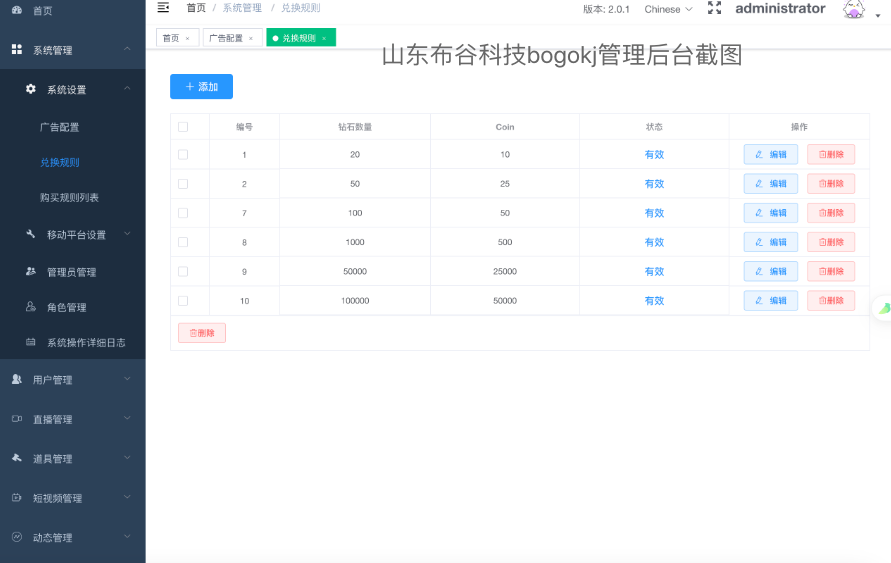Click the blue 添加 button
Viewport: 891px width, 563px height.
click(201, 87)
